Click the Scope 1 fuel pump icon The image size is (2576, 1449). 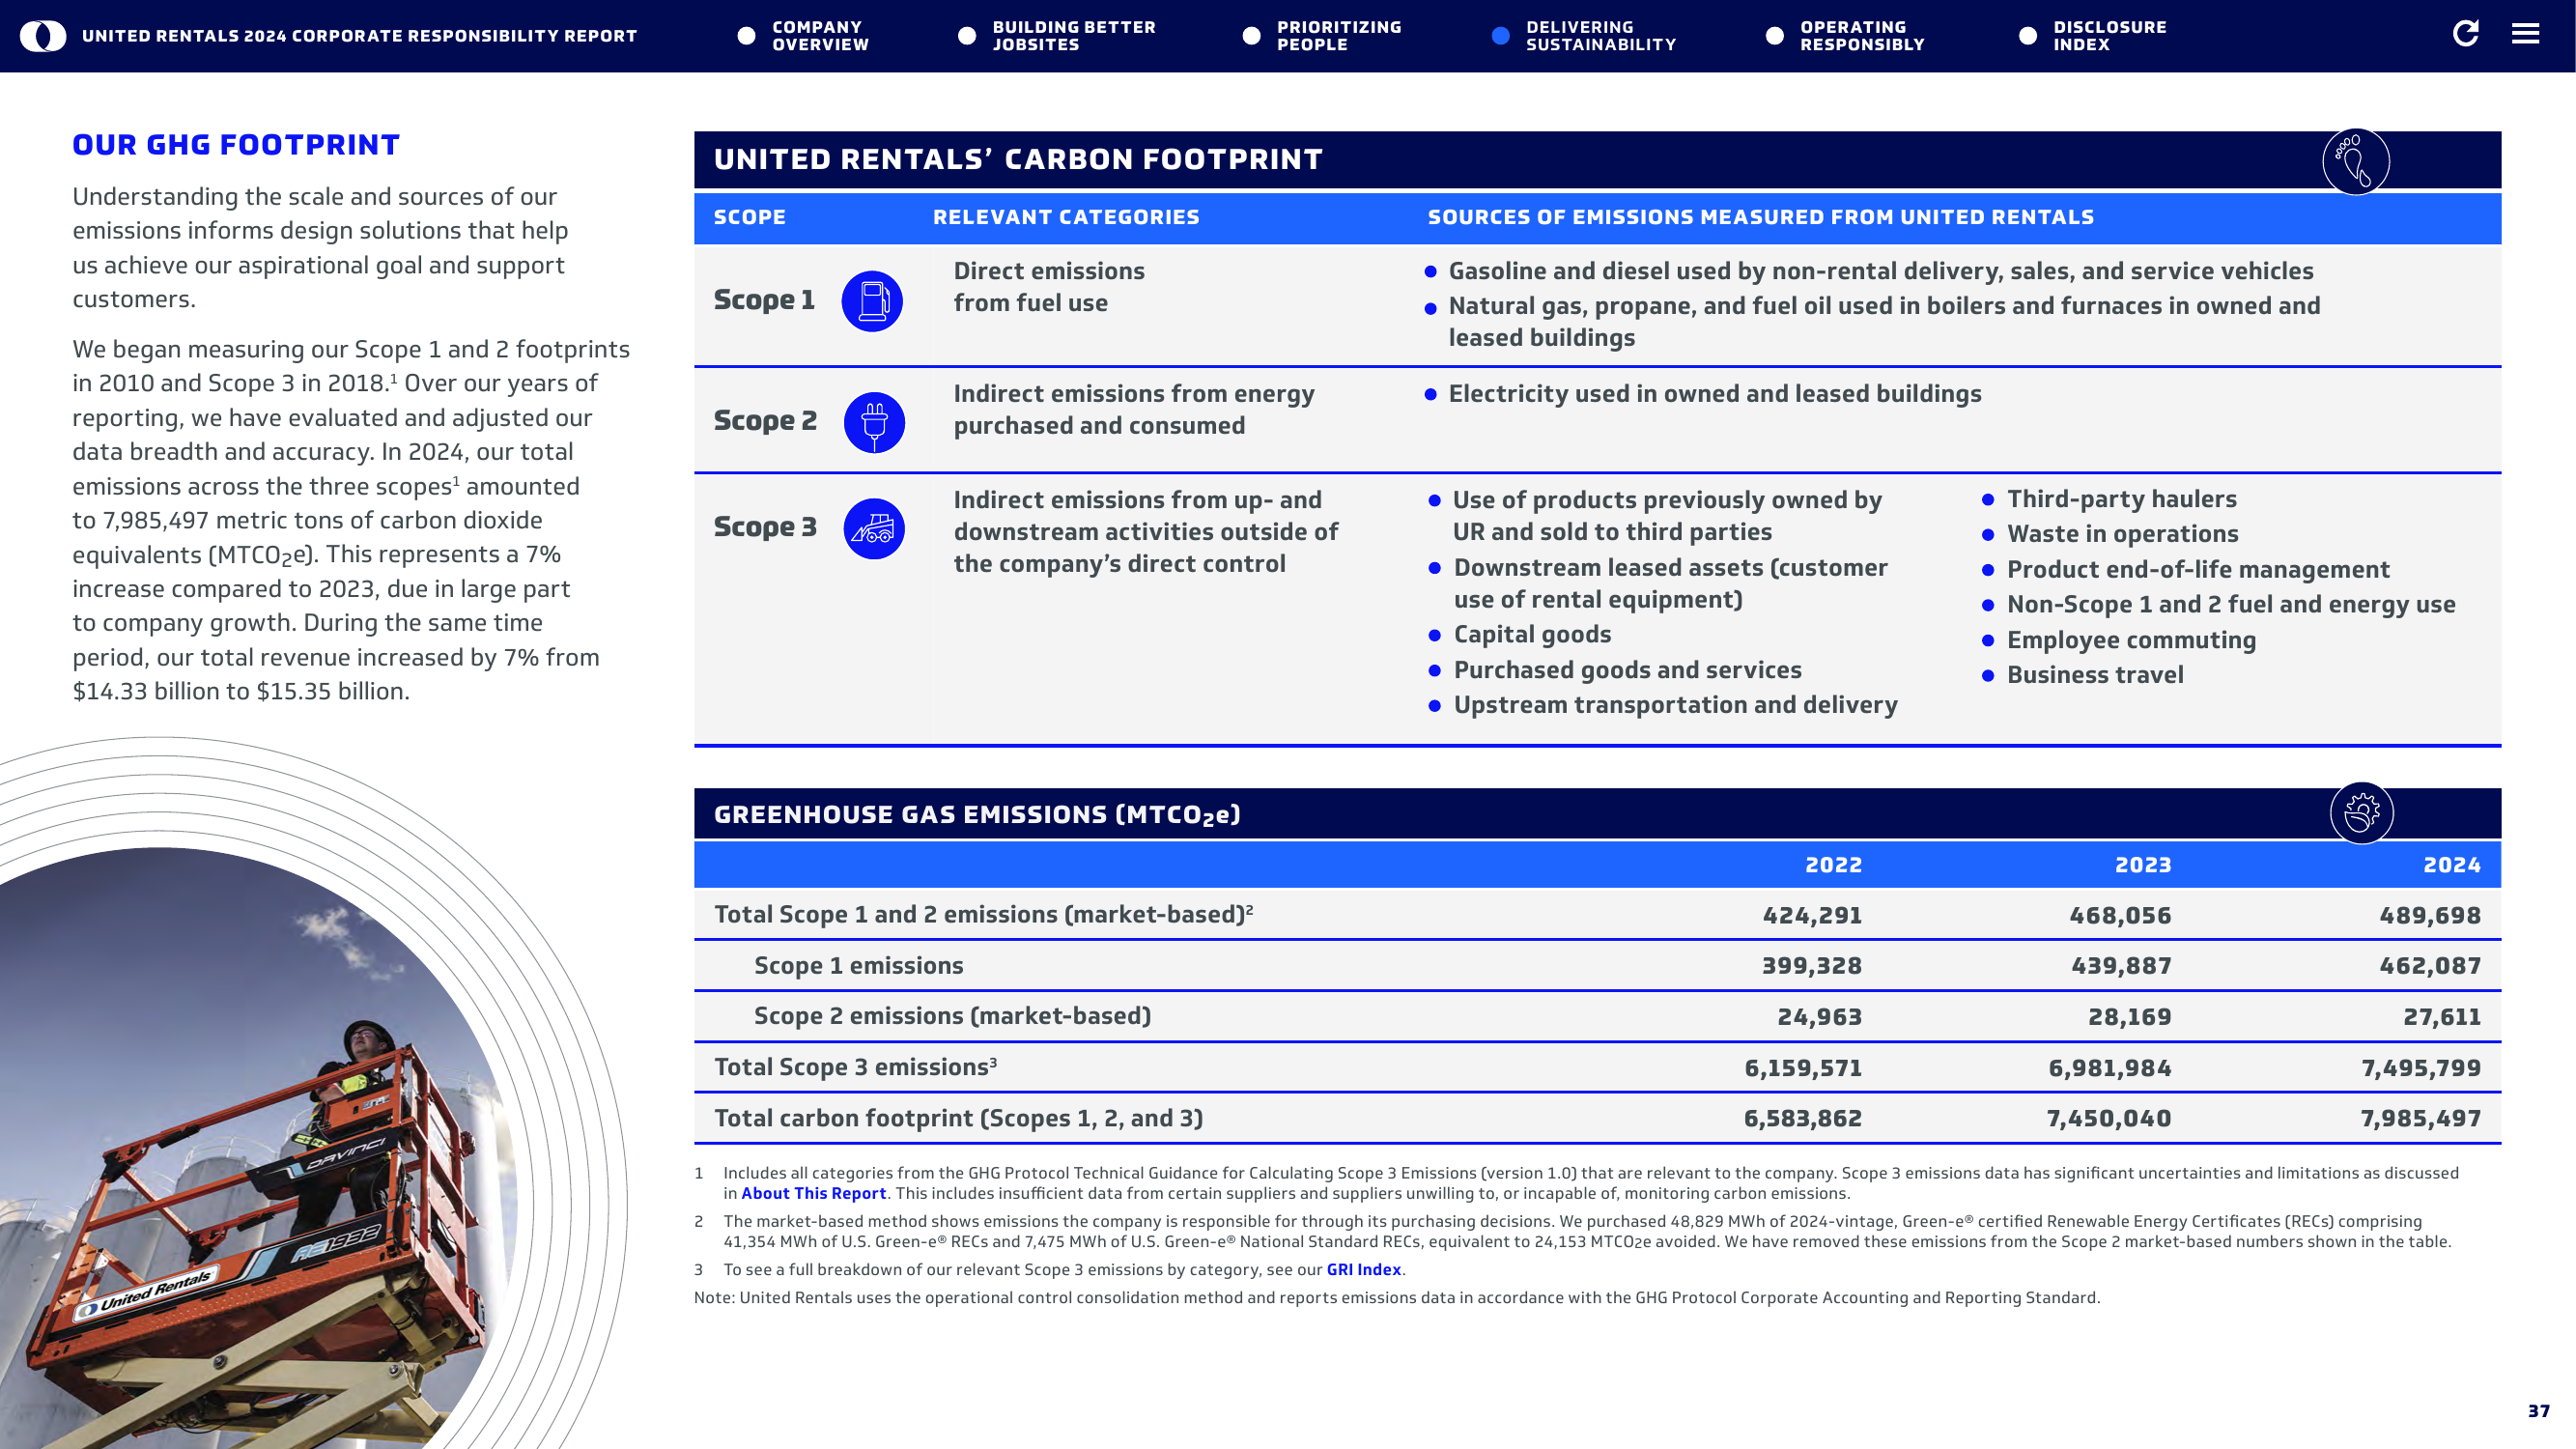click(872, 301)
